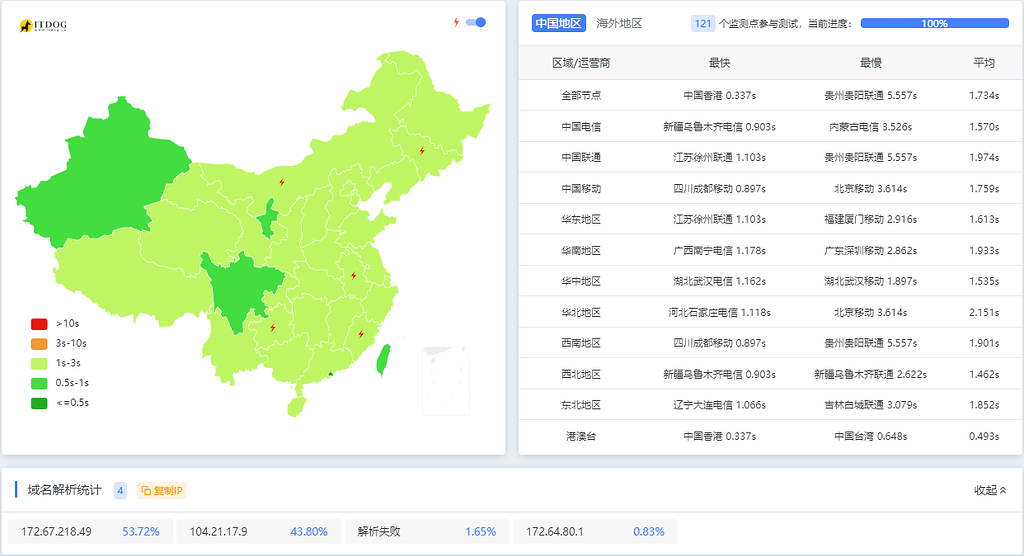Screen dimensions: 1024x556
Task: Sort by 最慢 column header
Action: (x=871, y=63)
